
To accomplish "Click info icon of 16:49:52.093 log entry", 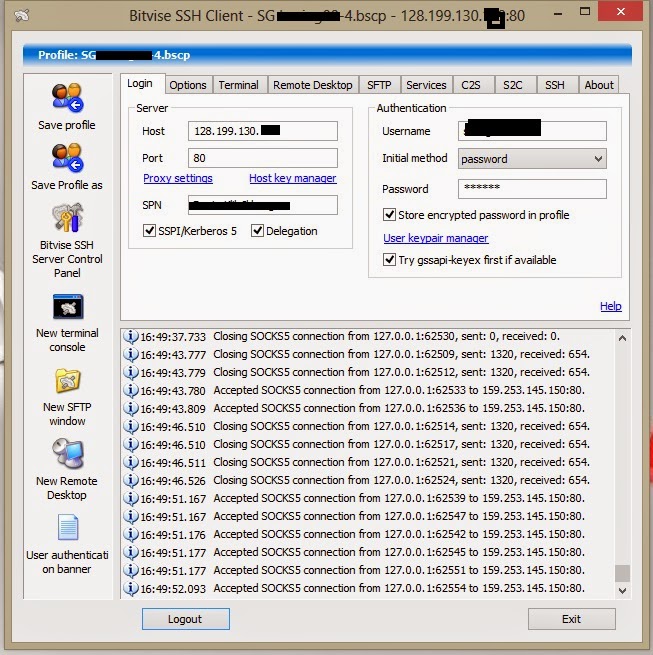I will [x=131, y=588].
